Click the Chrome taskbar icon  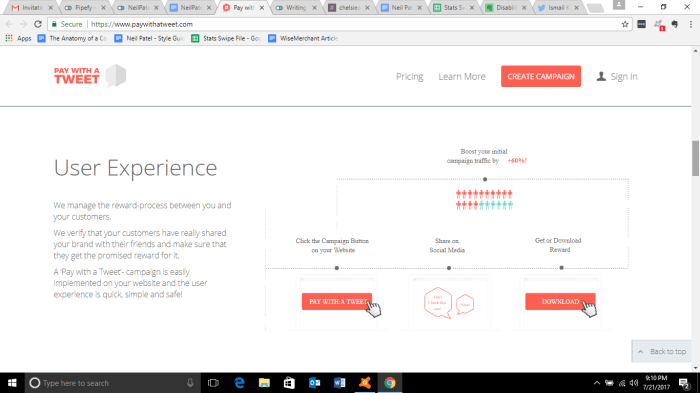pos(390,383)
